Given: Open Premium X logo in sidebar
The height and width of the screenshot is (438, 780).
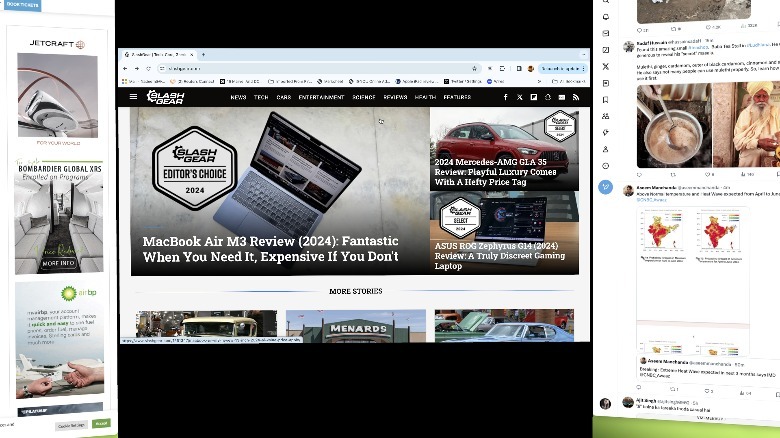Looking at the screenshot, I should point(605,66).
